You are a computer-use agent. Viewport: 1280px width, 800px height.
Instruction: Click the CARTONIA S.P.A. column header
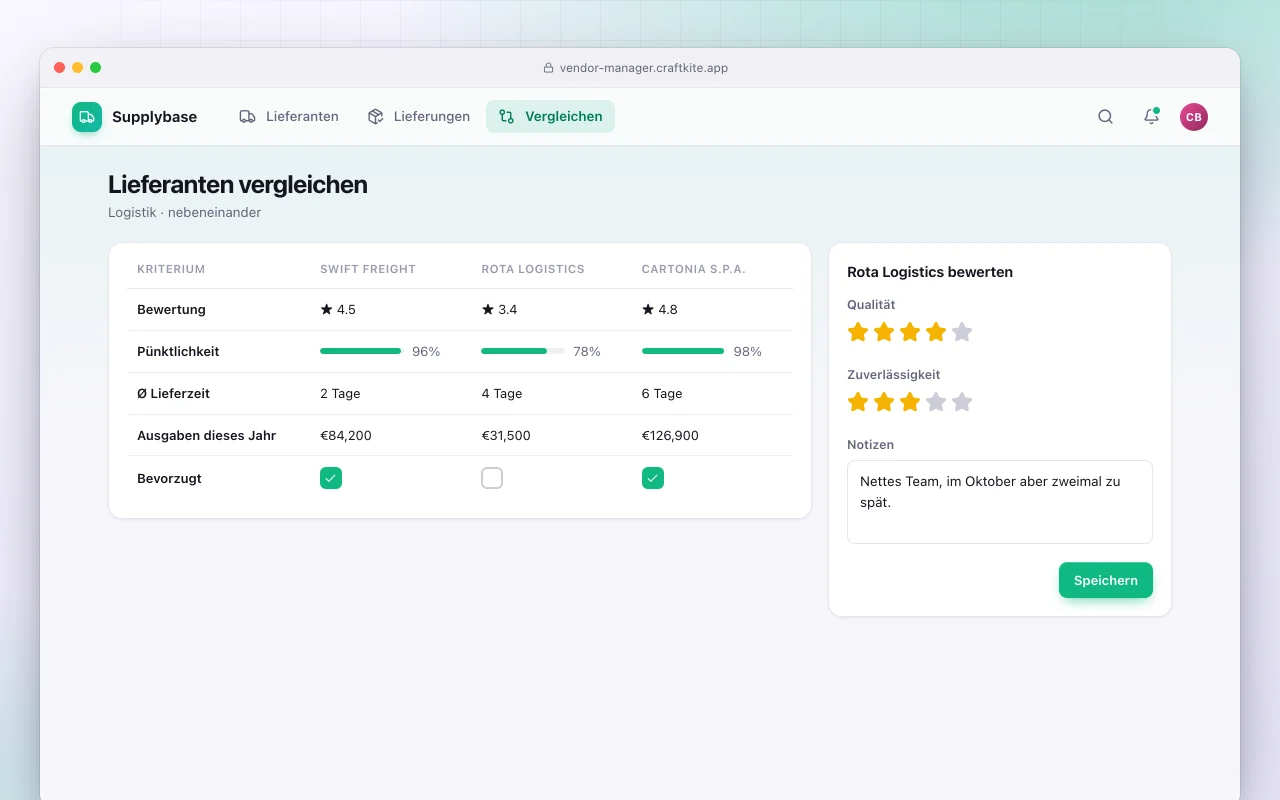(694, 269)
